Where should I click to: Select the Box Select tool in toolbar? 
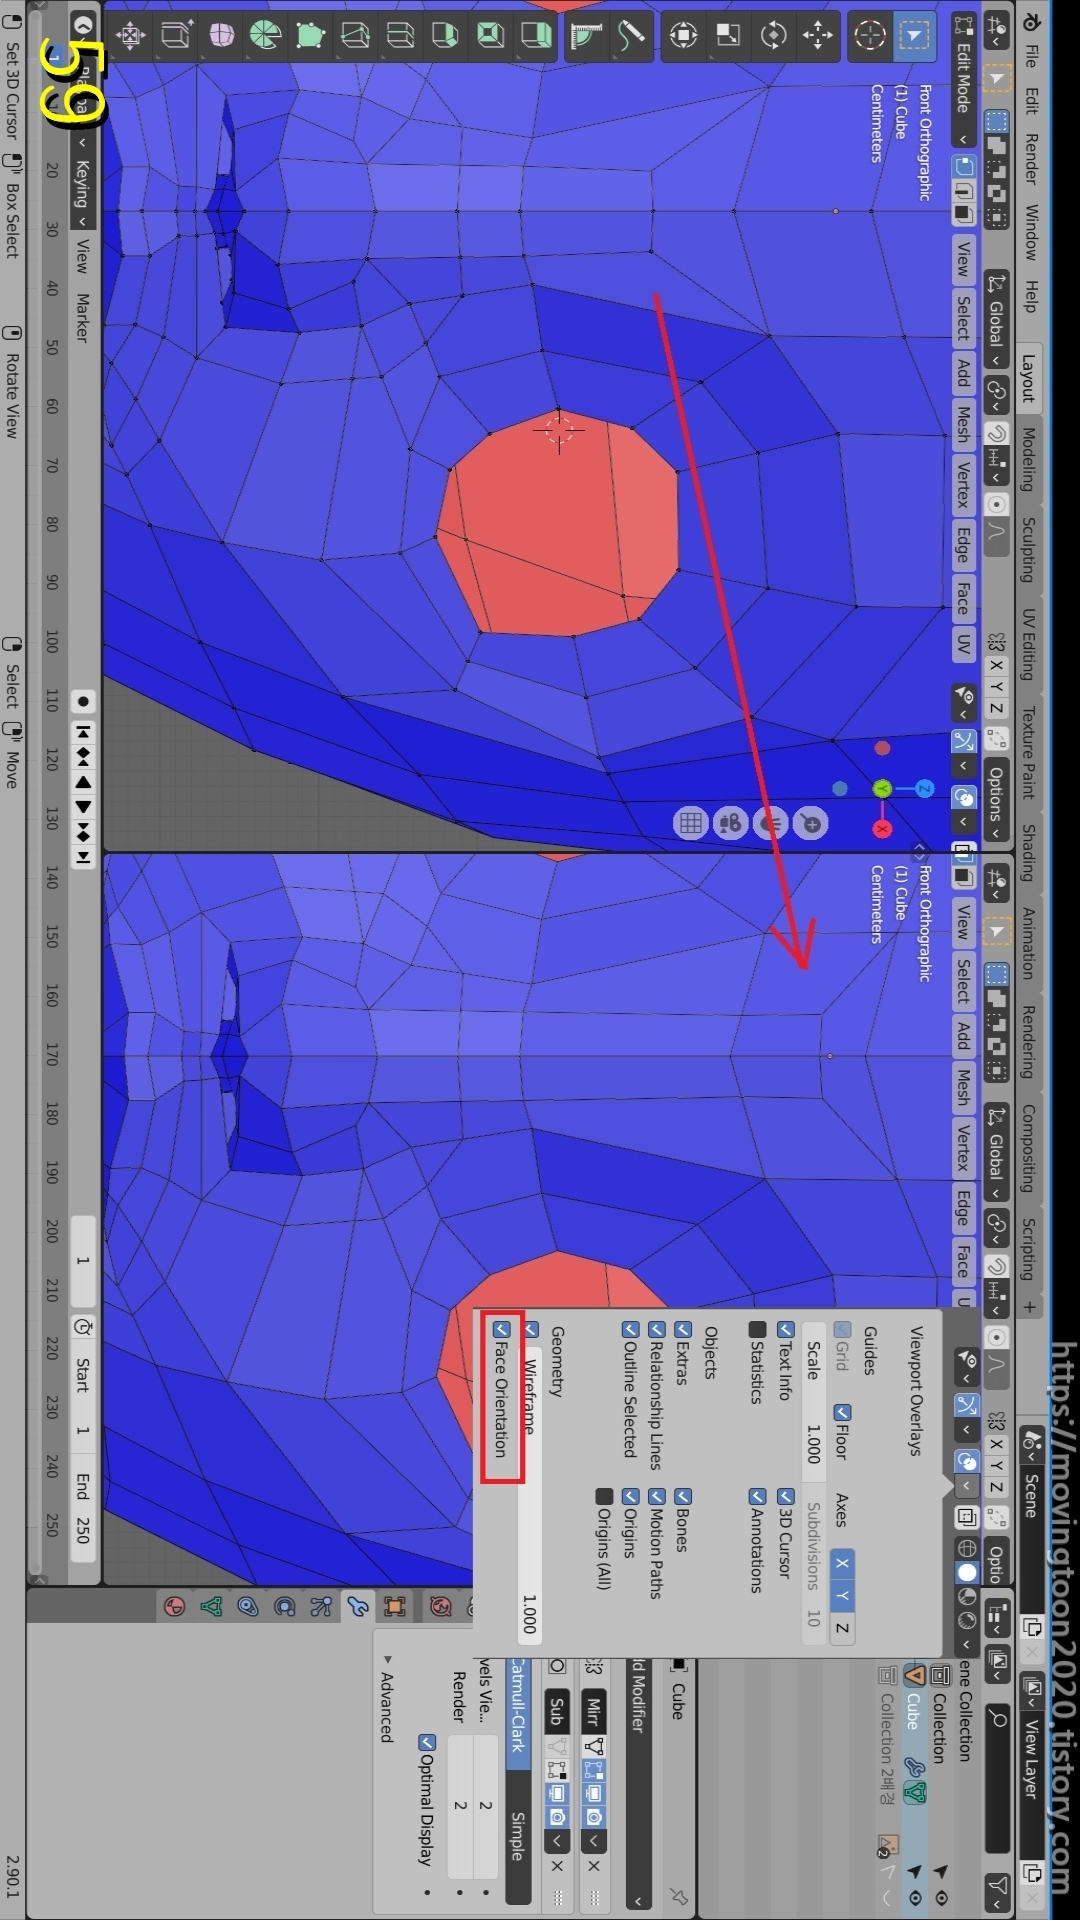pyautogui.click(x=914, y=35)
